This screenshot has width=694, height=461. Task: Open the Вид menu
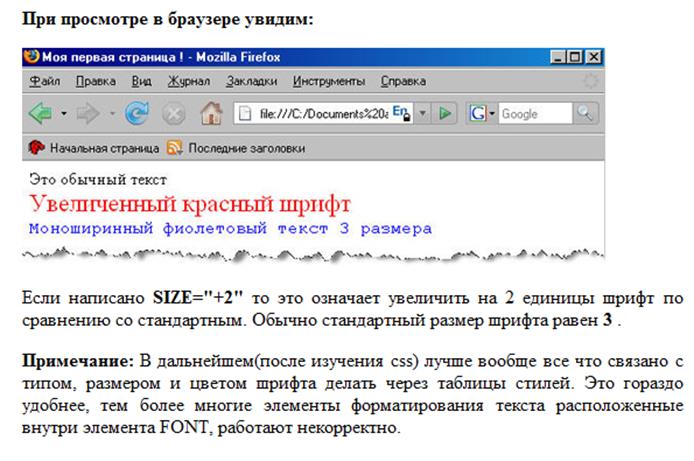pyautogui.click(x=142, y=81)
